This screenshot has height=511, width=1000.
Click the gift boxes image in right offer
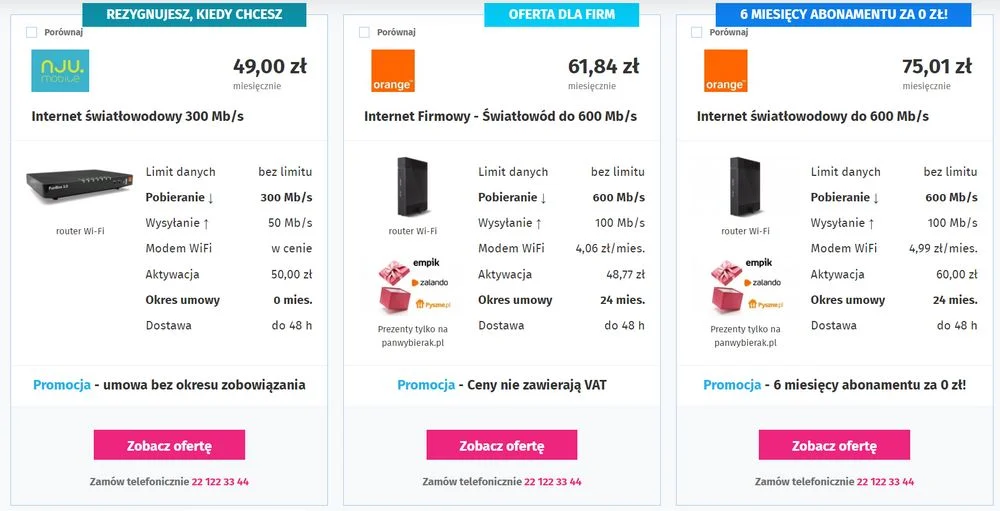pyautogui.click(x=746, y=286)
